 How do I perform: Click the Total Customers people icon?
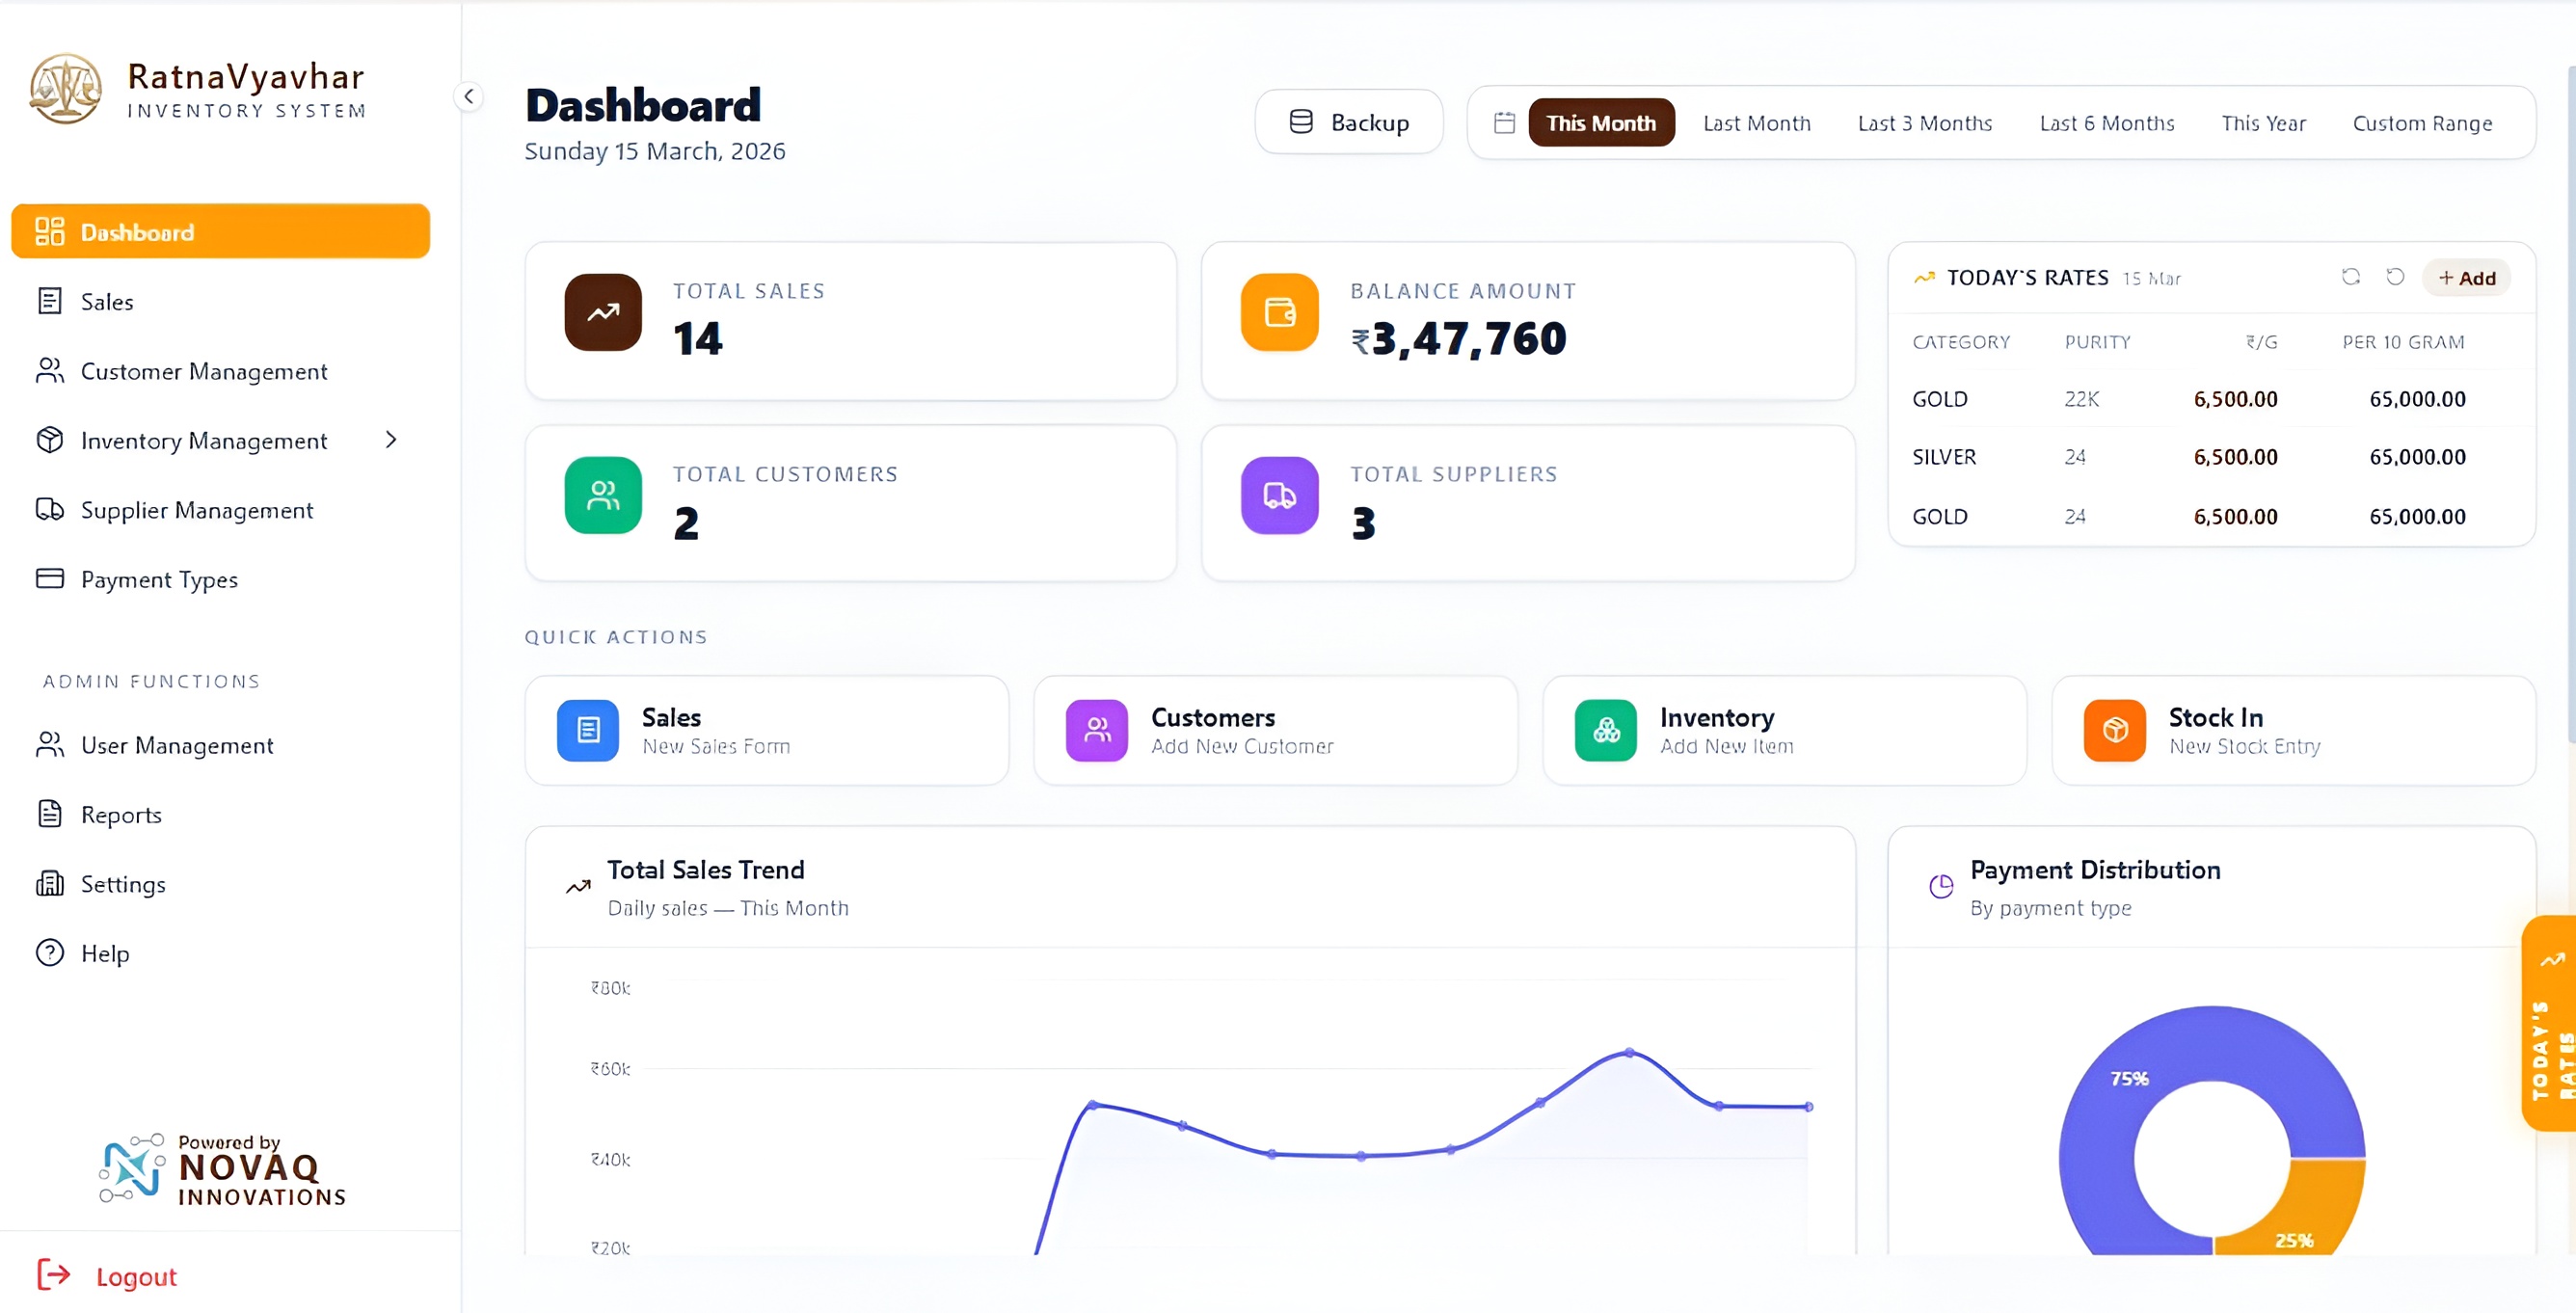(x=603, y=495)
